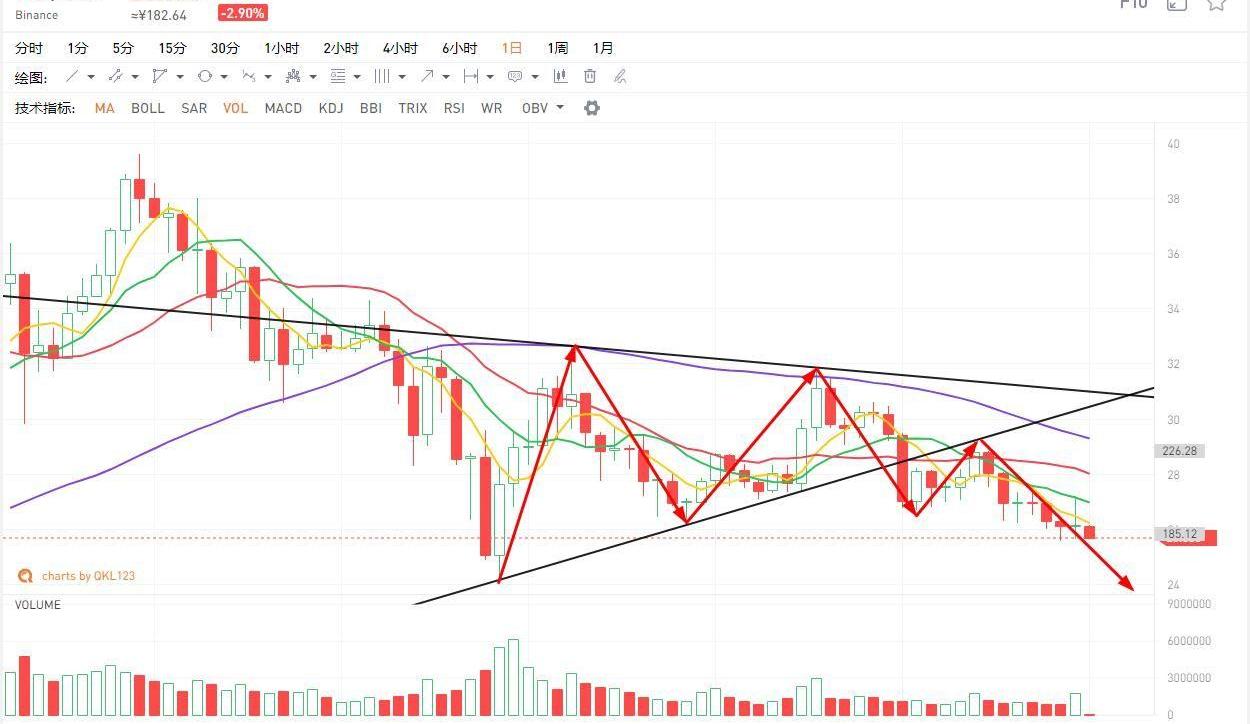Toggle the VOL indicator off
This screenshot has height=724, width=1250.
(x=235, y=108)
